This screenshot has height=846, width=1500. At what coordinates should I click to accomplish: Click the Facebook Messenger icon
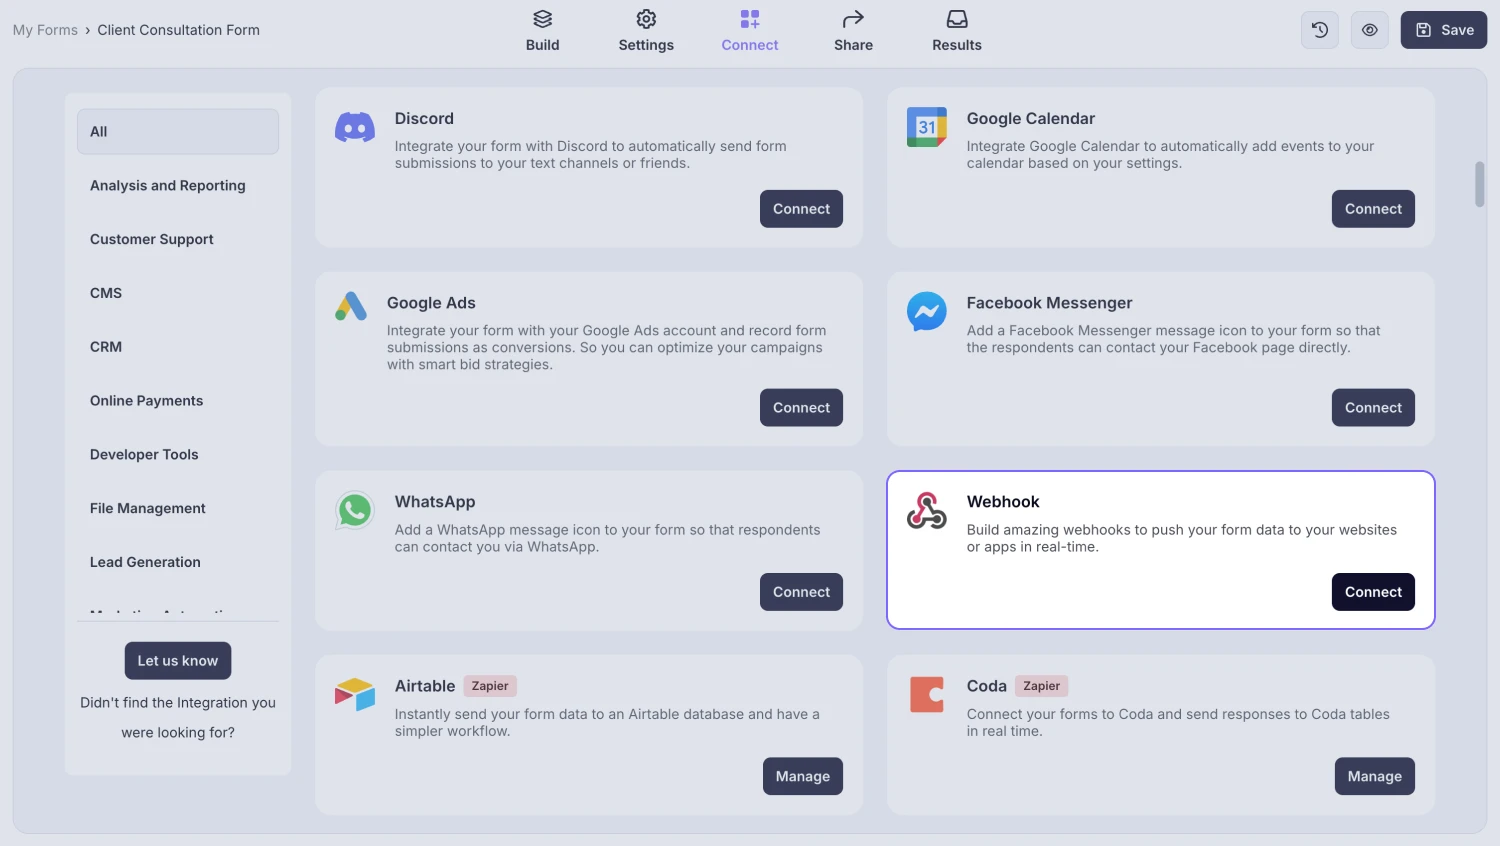tap(927, 311)
